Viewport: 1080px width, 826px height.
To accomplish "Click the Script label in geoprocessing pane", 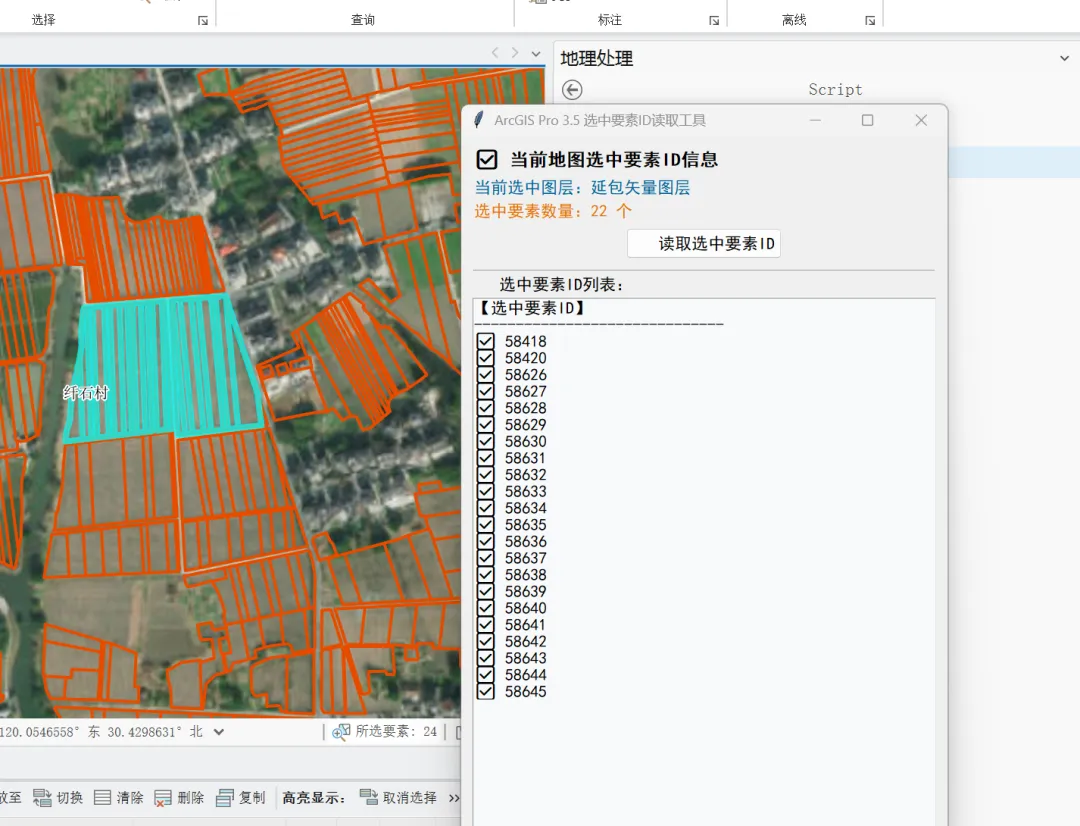I will click(x=835, y=90).
